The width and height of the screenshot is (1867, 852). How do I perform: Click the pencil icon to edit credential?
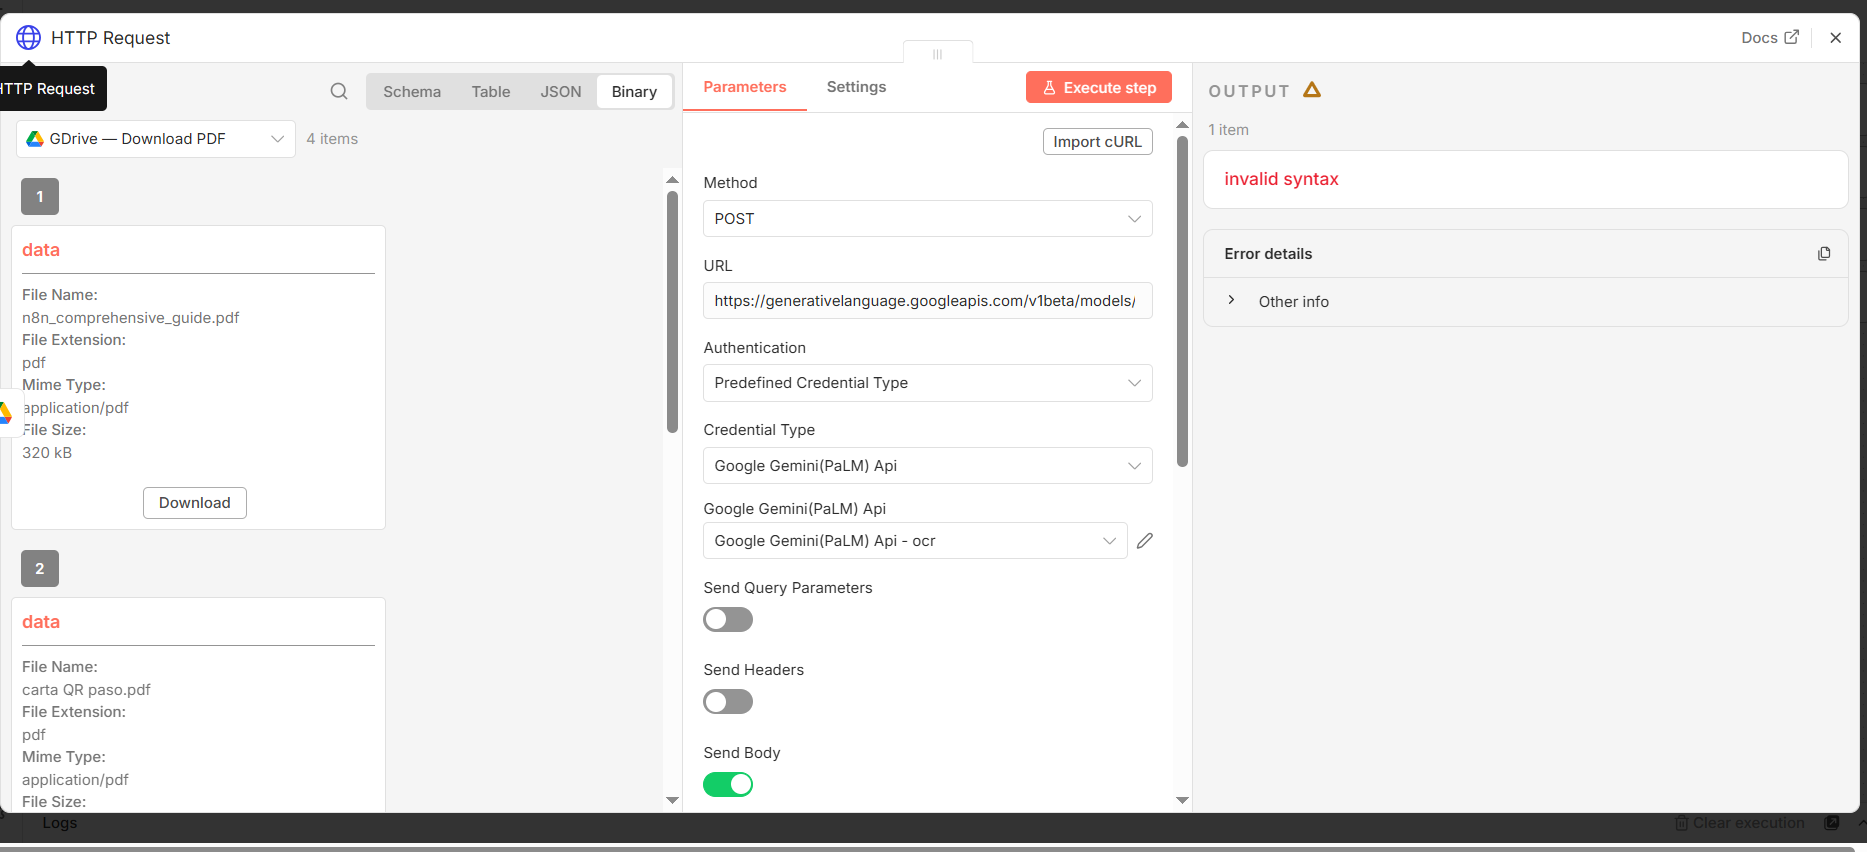tap(1145, 541)
